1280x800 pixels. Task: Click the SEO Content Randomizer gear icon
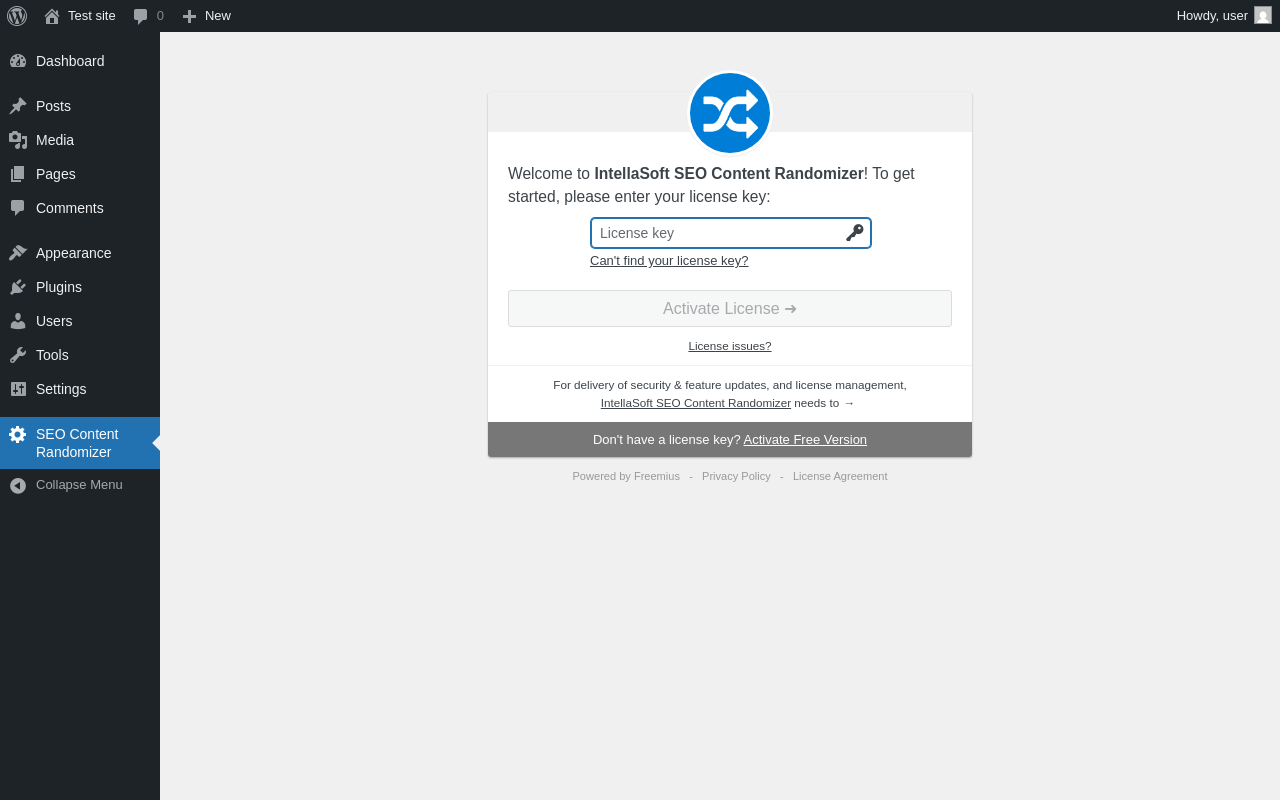[x=18, y=434]
